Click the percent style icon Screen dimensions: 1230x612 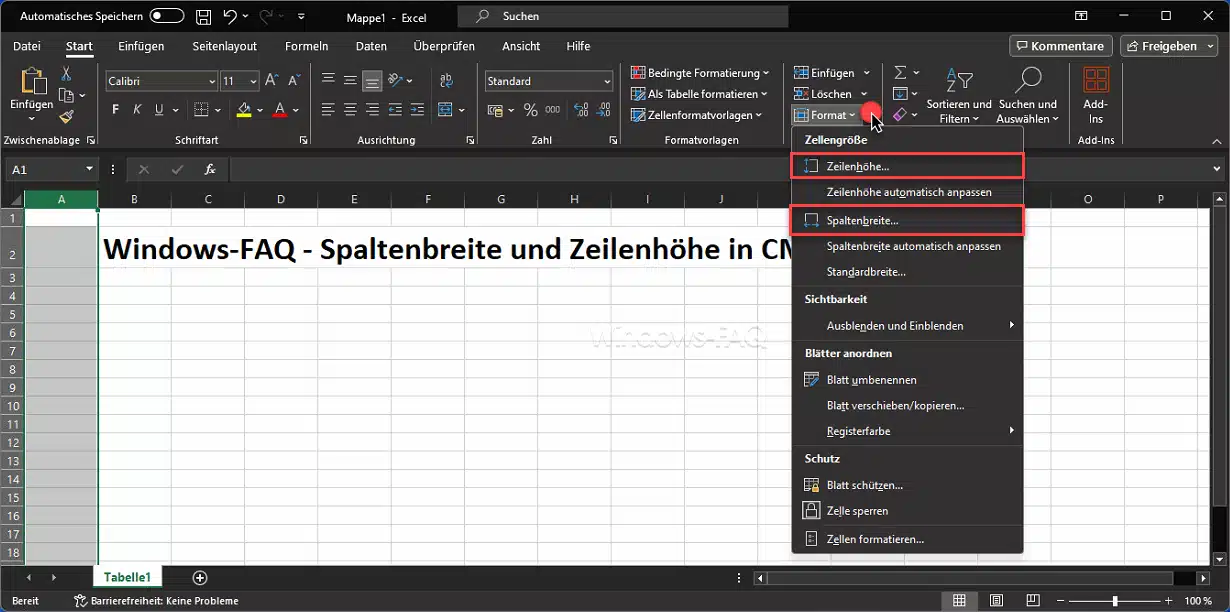point(530,110)
